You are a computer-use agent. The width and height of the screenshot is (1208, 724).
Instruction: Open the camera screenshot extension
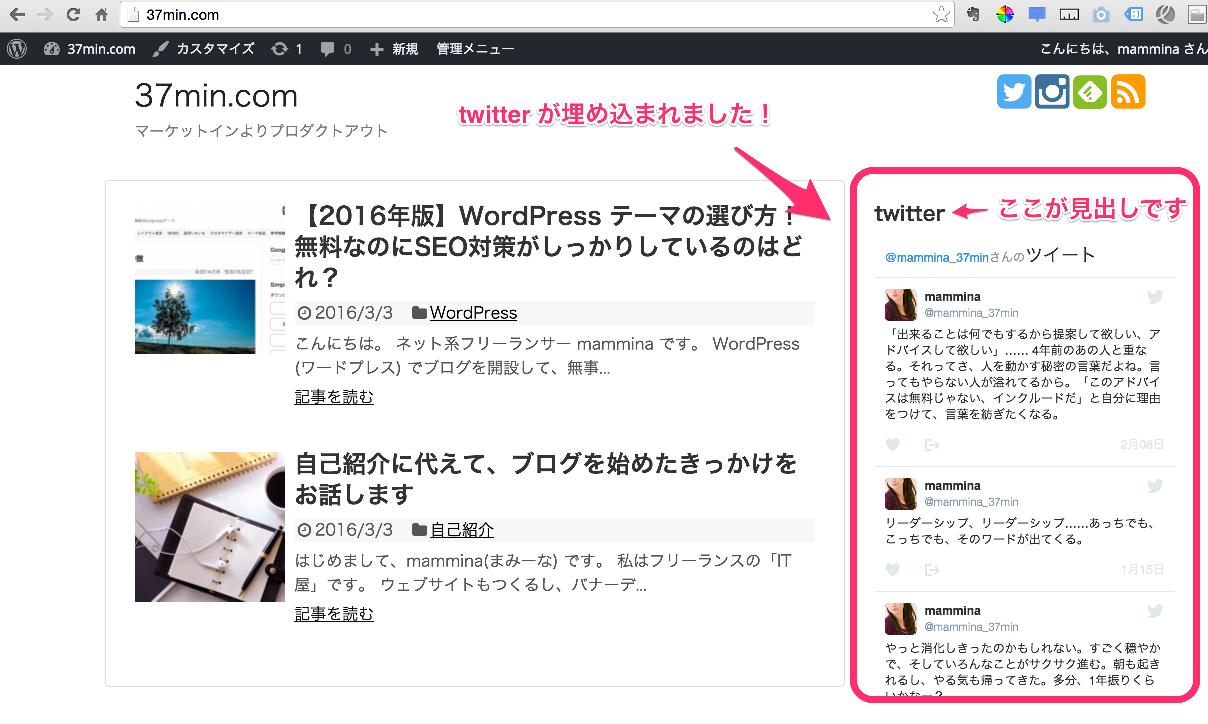[1101, 15]
